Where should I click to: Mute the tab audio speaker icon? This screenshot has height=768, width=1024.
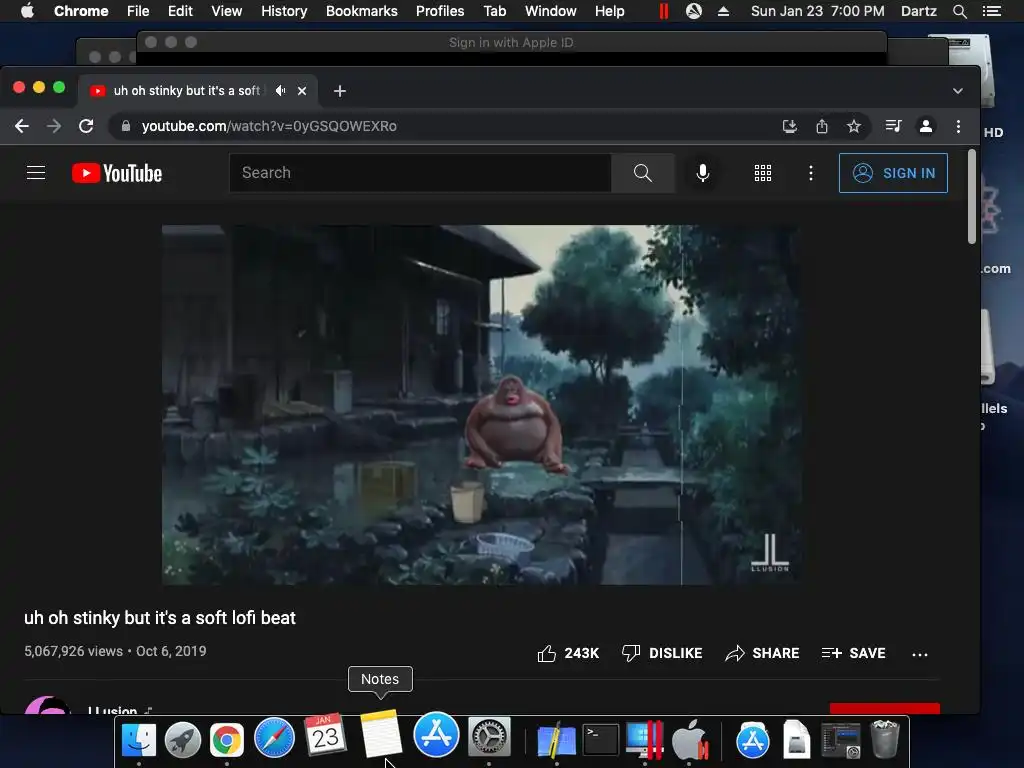280,91
